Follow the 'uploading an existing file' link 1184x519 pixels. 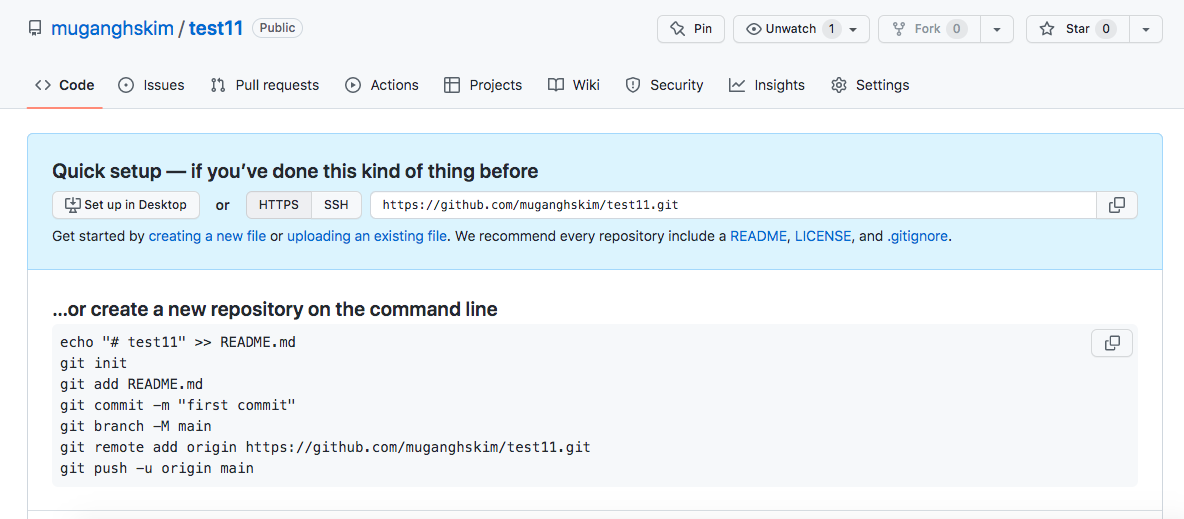[x=366, y=236]
